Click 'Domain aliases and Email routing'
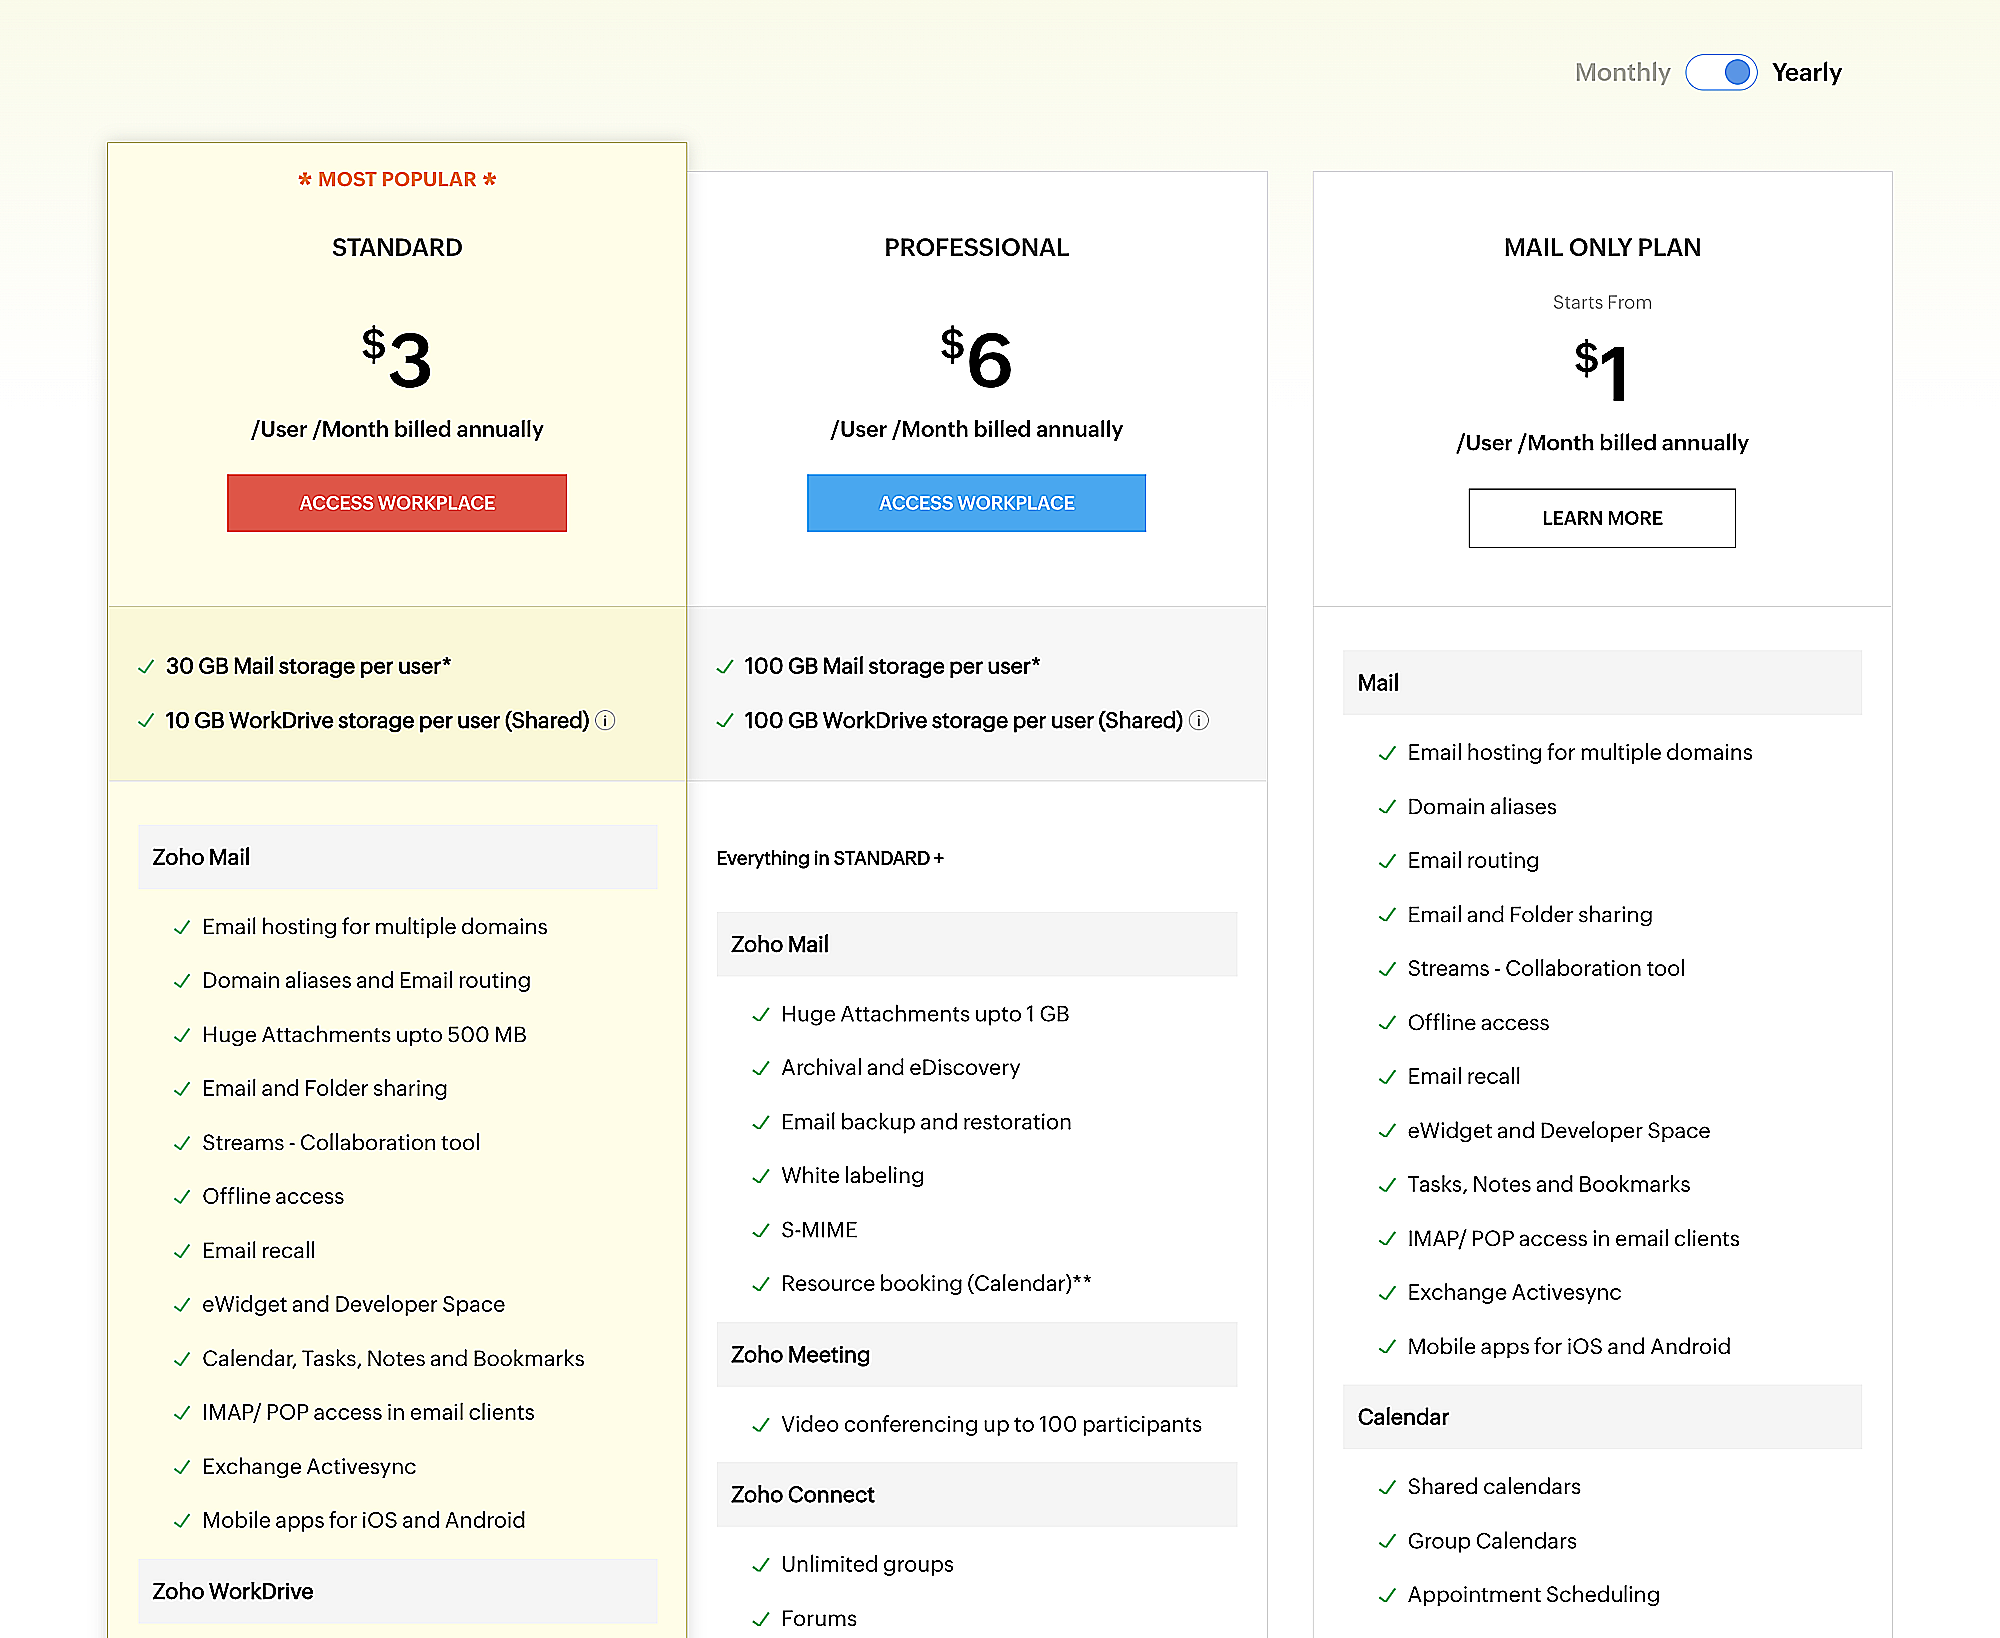Image resolution: width=2000 pixels, height=1638 pixels. (366, 980)
